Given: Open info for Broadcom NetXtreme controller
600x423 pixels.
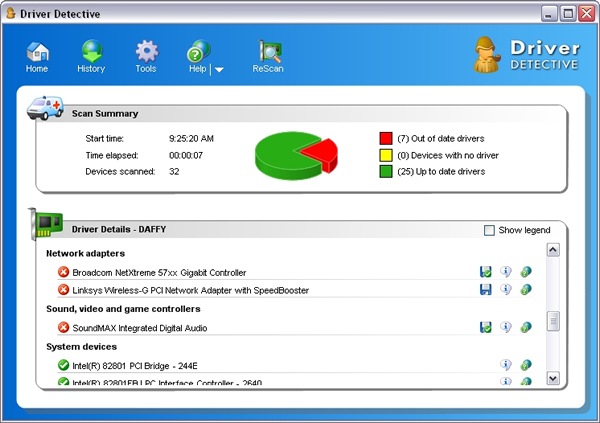Looking at the screenshot, I should click(505, 272).
